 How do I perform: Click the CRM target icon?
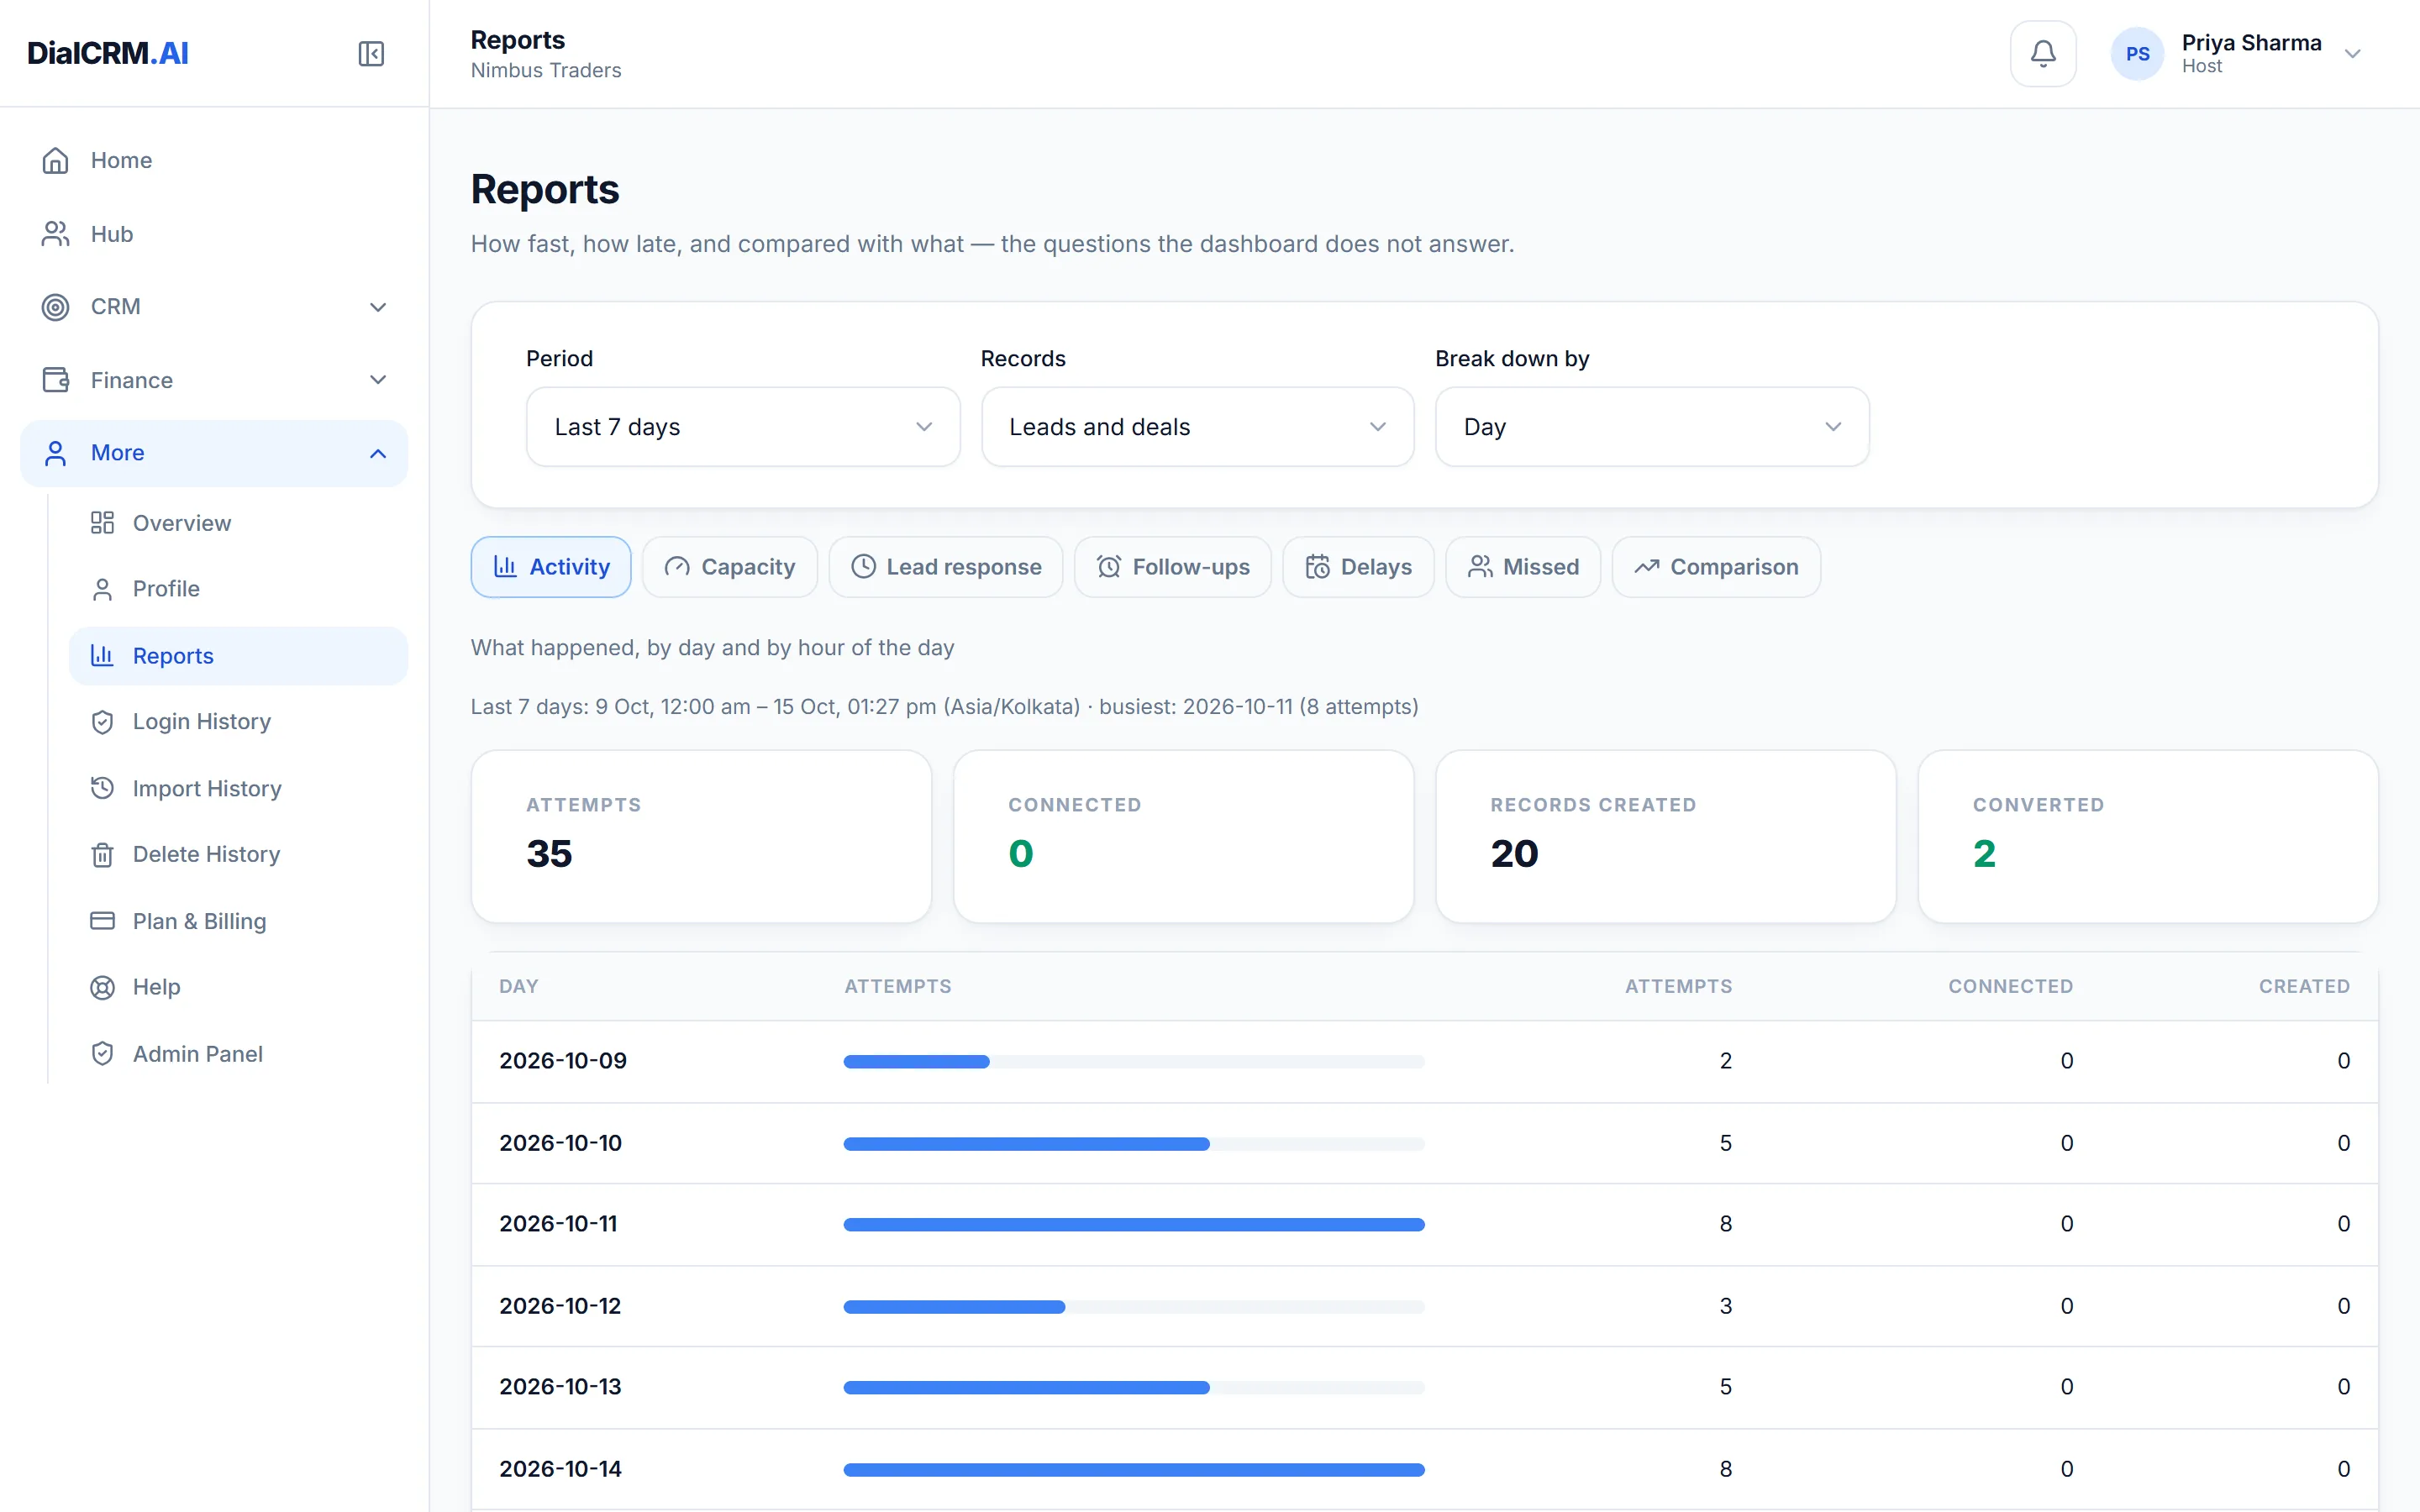tap(56, 307)
